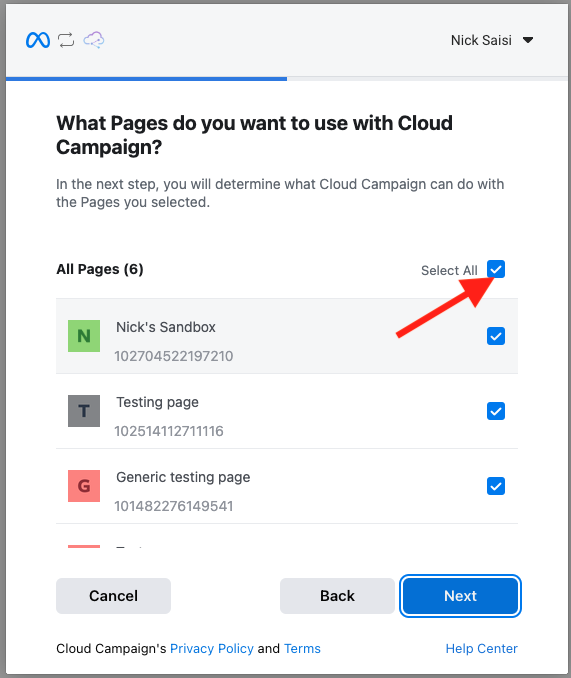
Task: Go to previous step with Back
Action: 337,596
